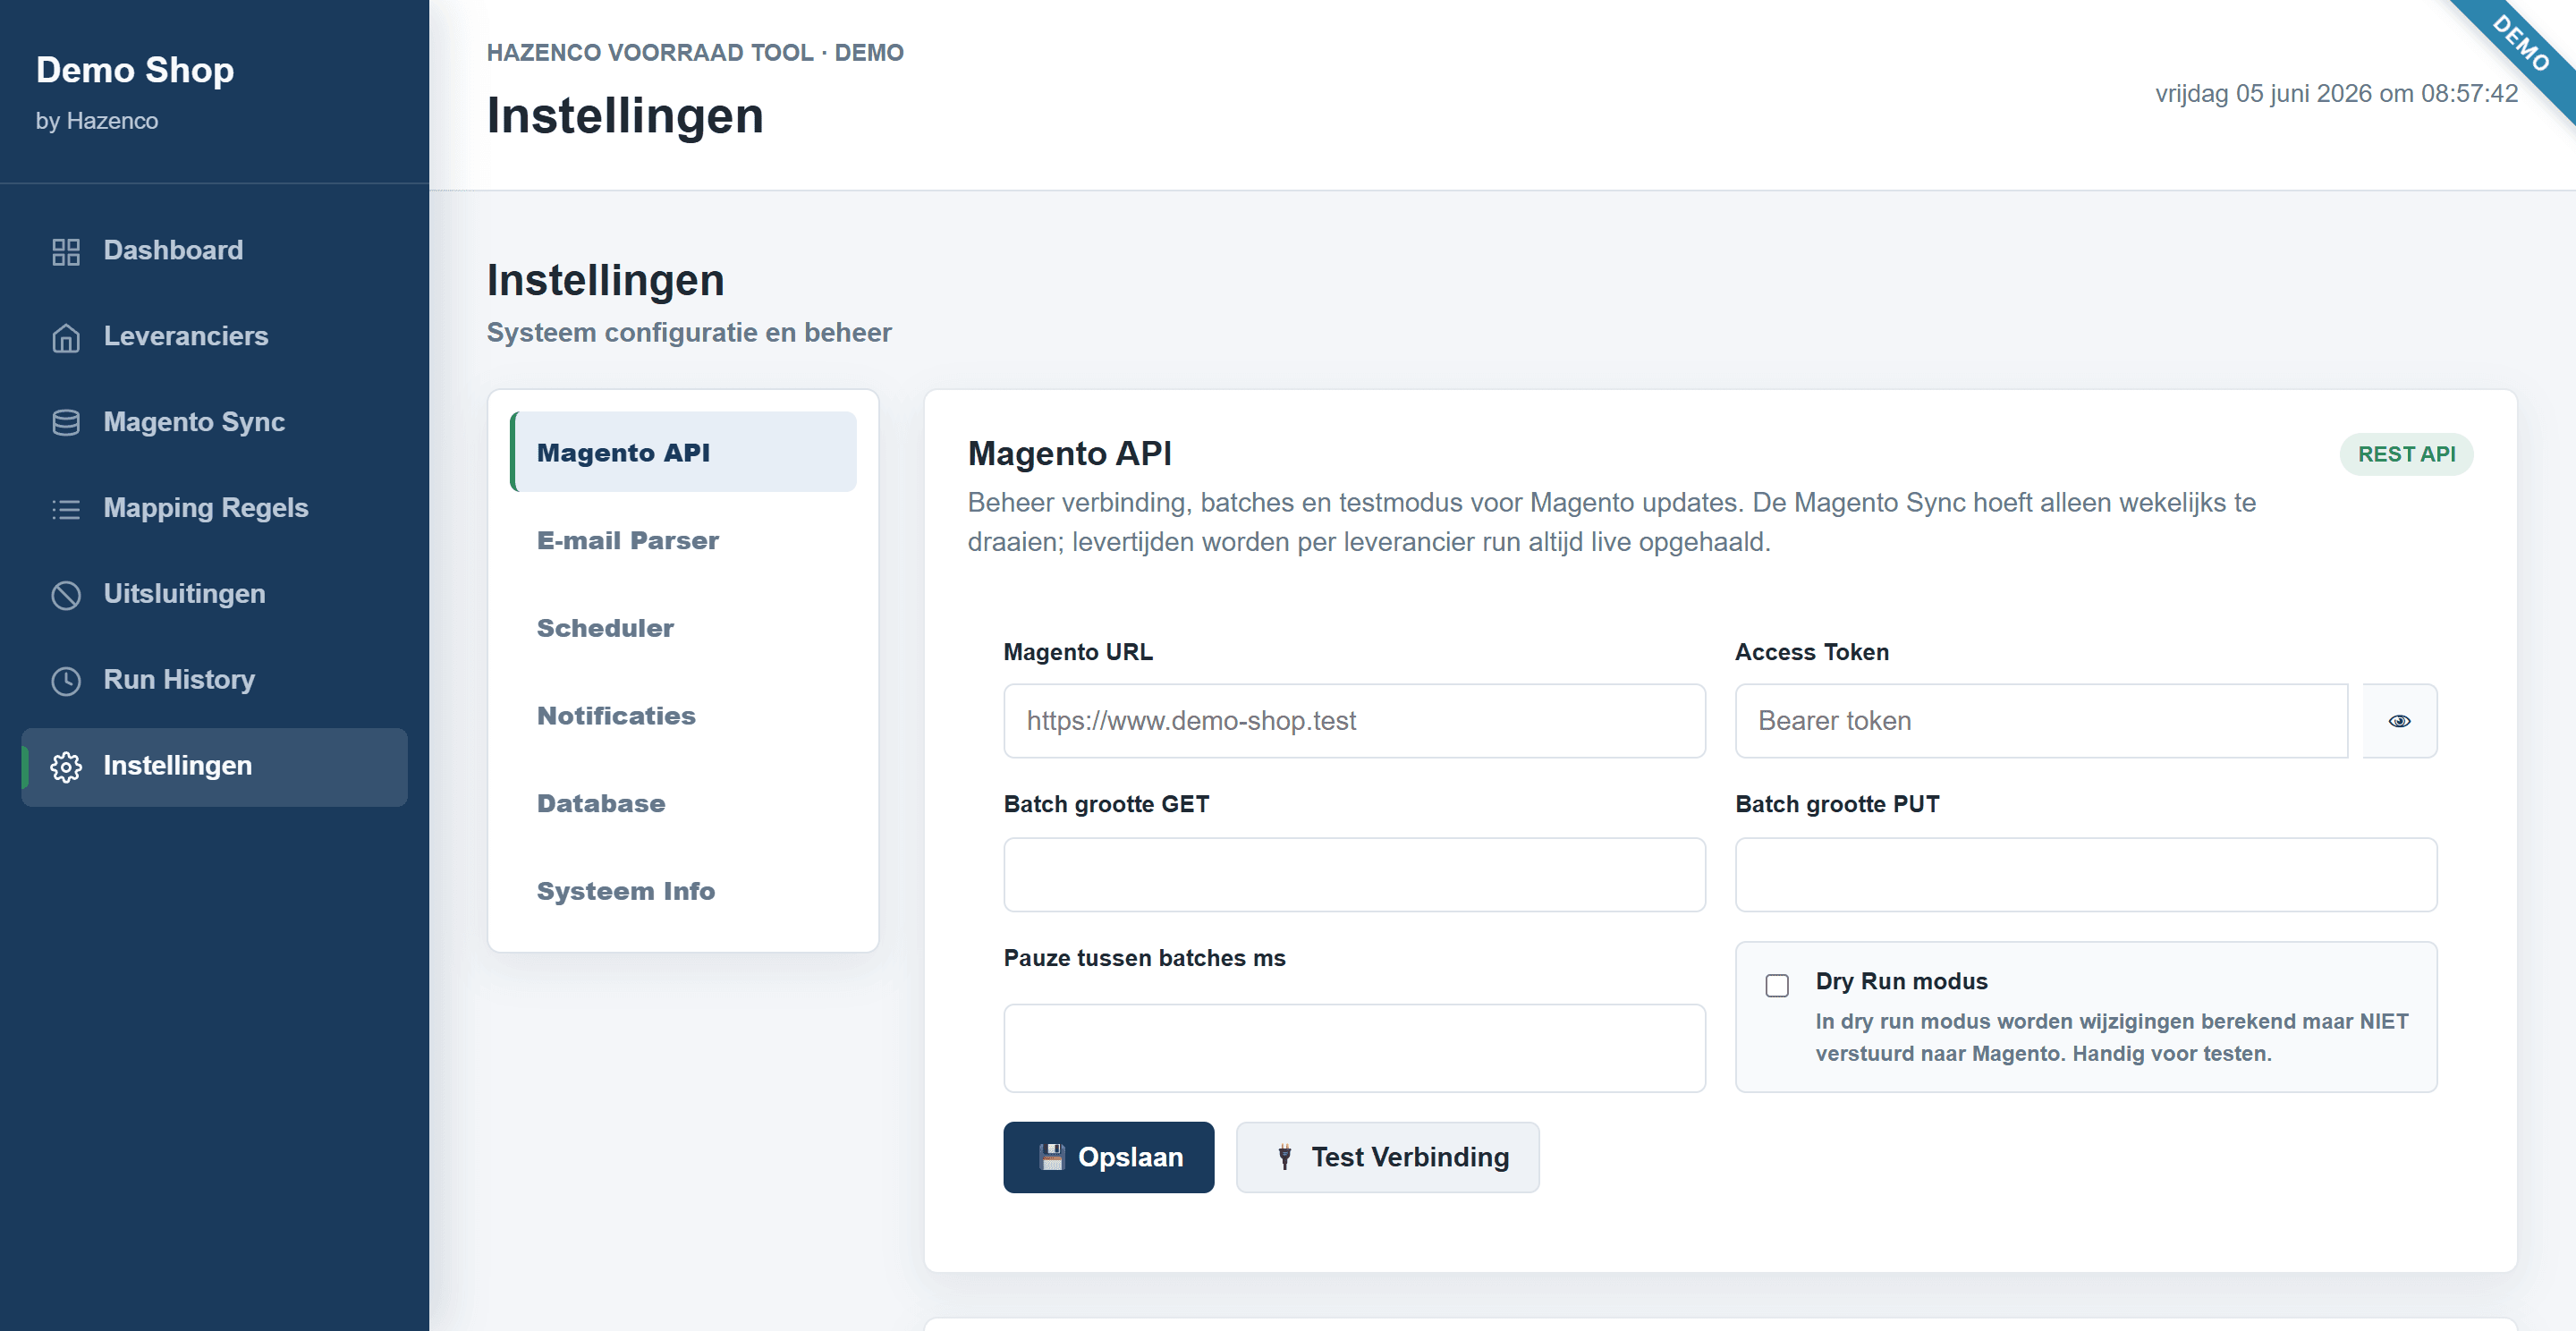Click the 'by Hazenco' text
This screenshot has width=2576, height=1331.
point(97,121)
